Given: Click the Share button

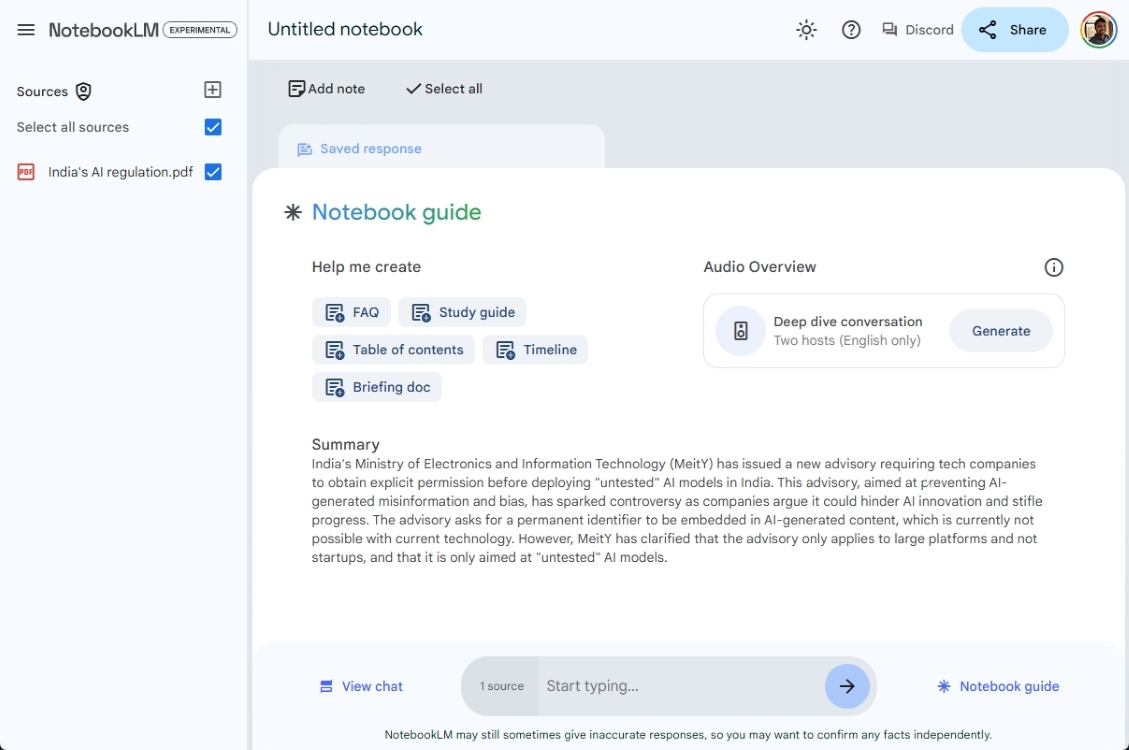Looking at the screenshot, I should click(x=1014, y=29).
